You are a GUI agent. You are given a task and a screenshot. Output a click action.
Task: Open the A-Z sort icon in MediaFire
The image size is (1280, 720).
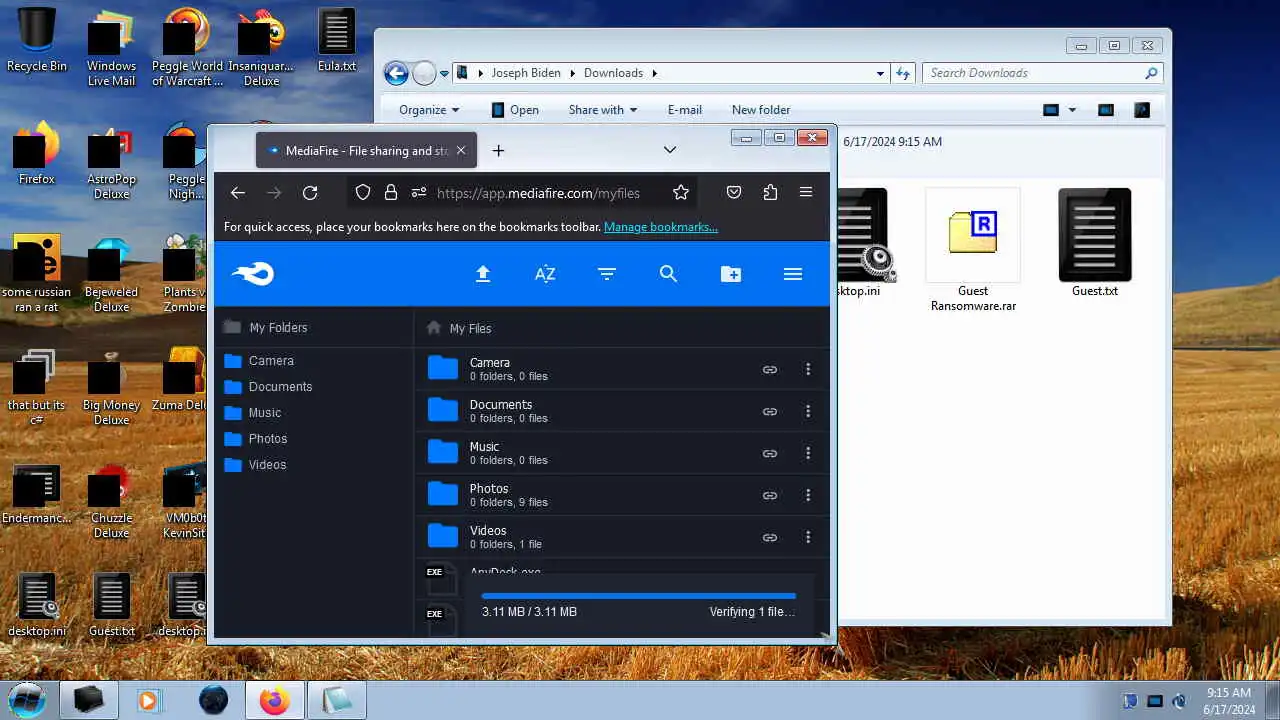[x=545, y=274]
